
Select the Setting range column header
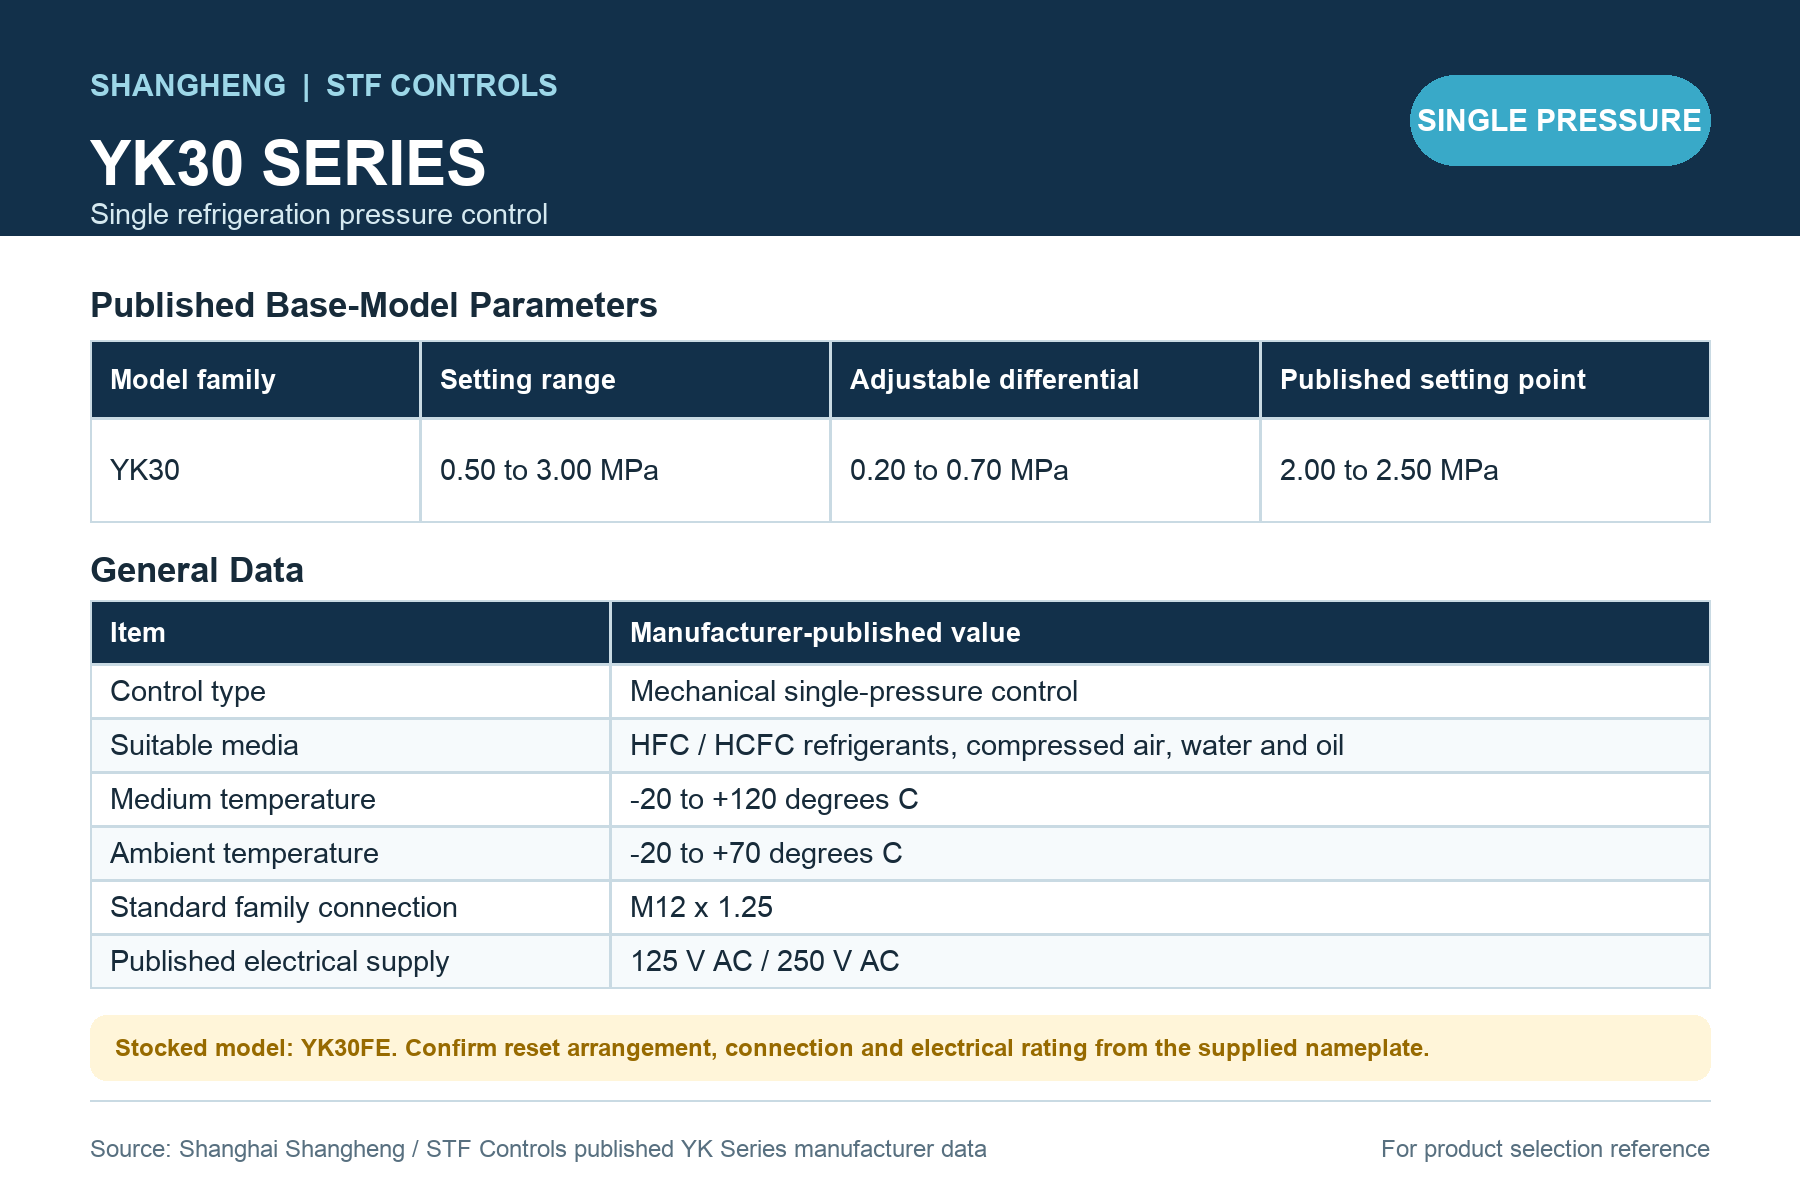click(x=626, y=380)
